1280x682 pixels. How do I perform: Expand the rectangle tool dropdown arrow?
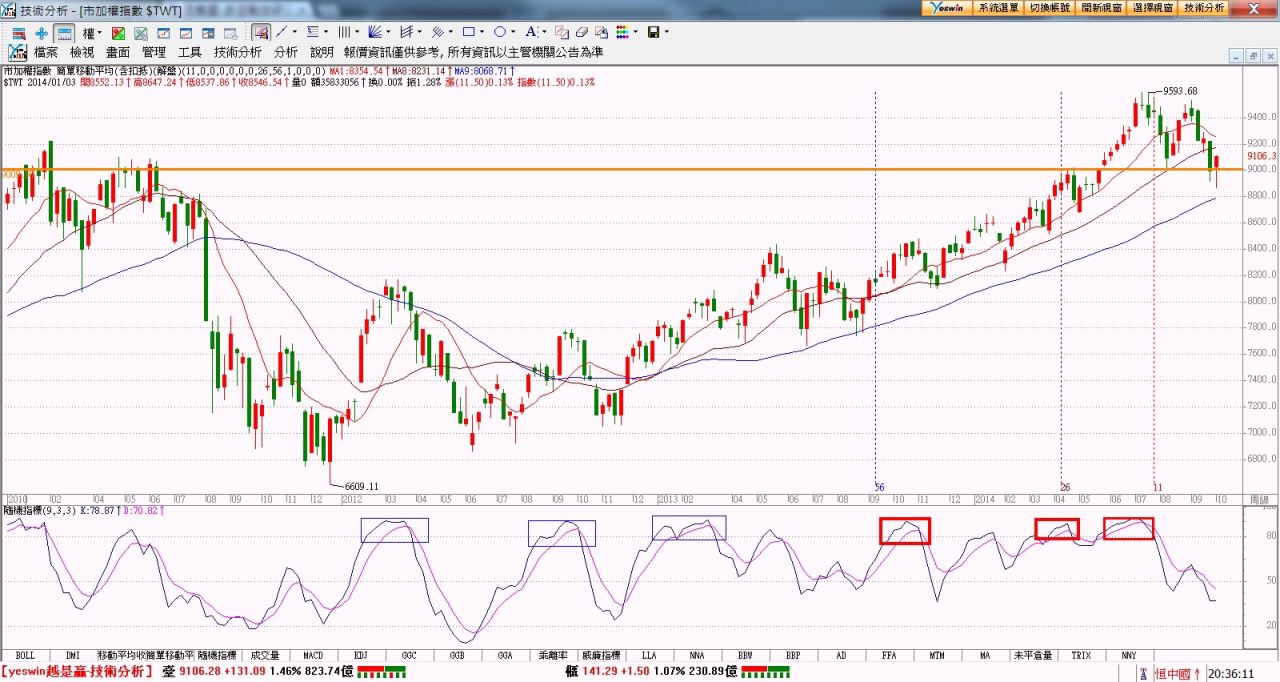pos(482,32)
